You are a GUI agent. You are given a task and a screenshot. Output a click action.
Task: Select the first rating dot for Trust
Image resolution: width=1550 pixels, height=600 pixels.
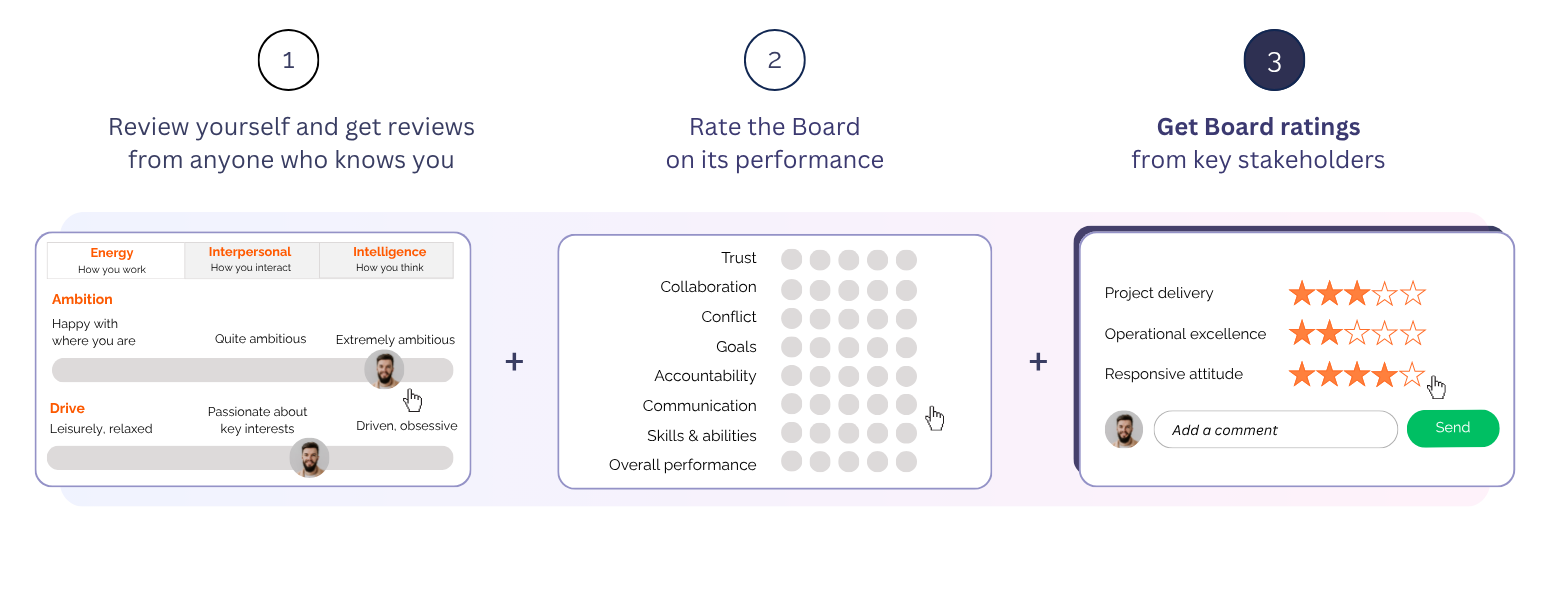coord(792,259)
